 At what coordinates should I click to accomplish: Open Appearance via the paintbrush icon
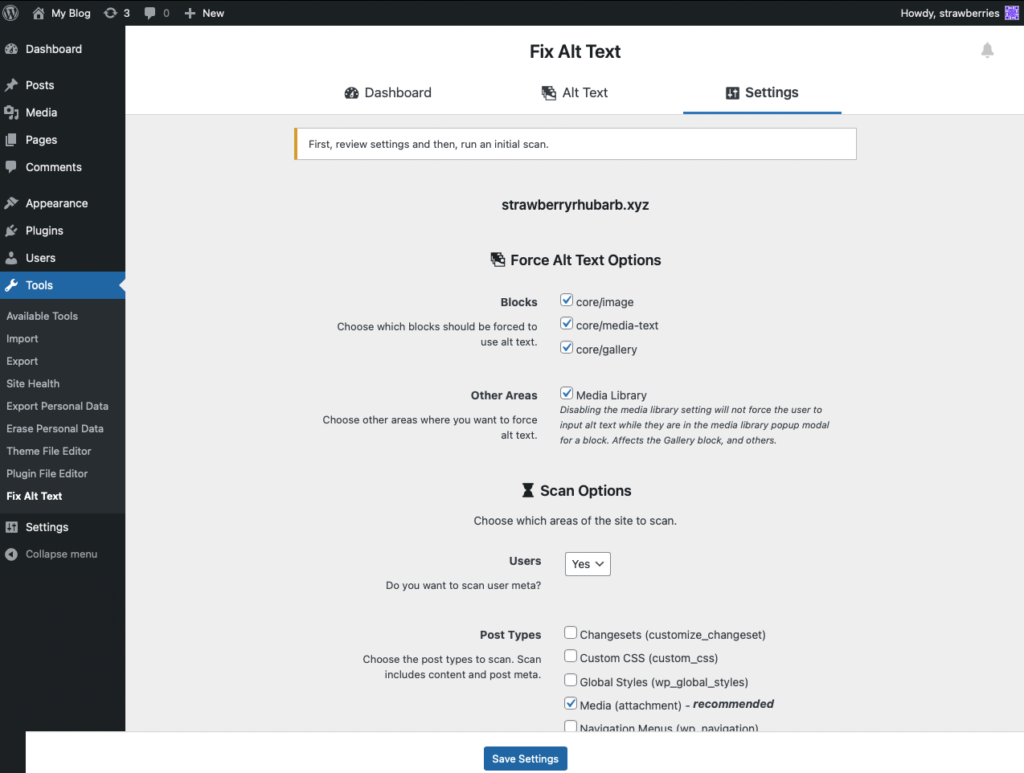coord(12,203)
